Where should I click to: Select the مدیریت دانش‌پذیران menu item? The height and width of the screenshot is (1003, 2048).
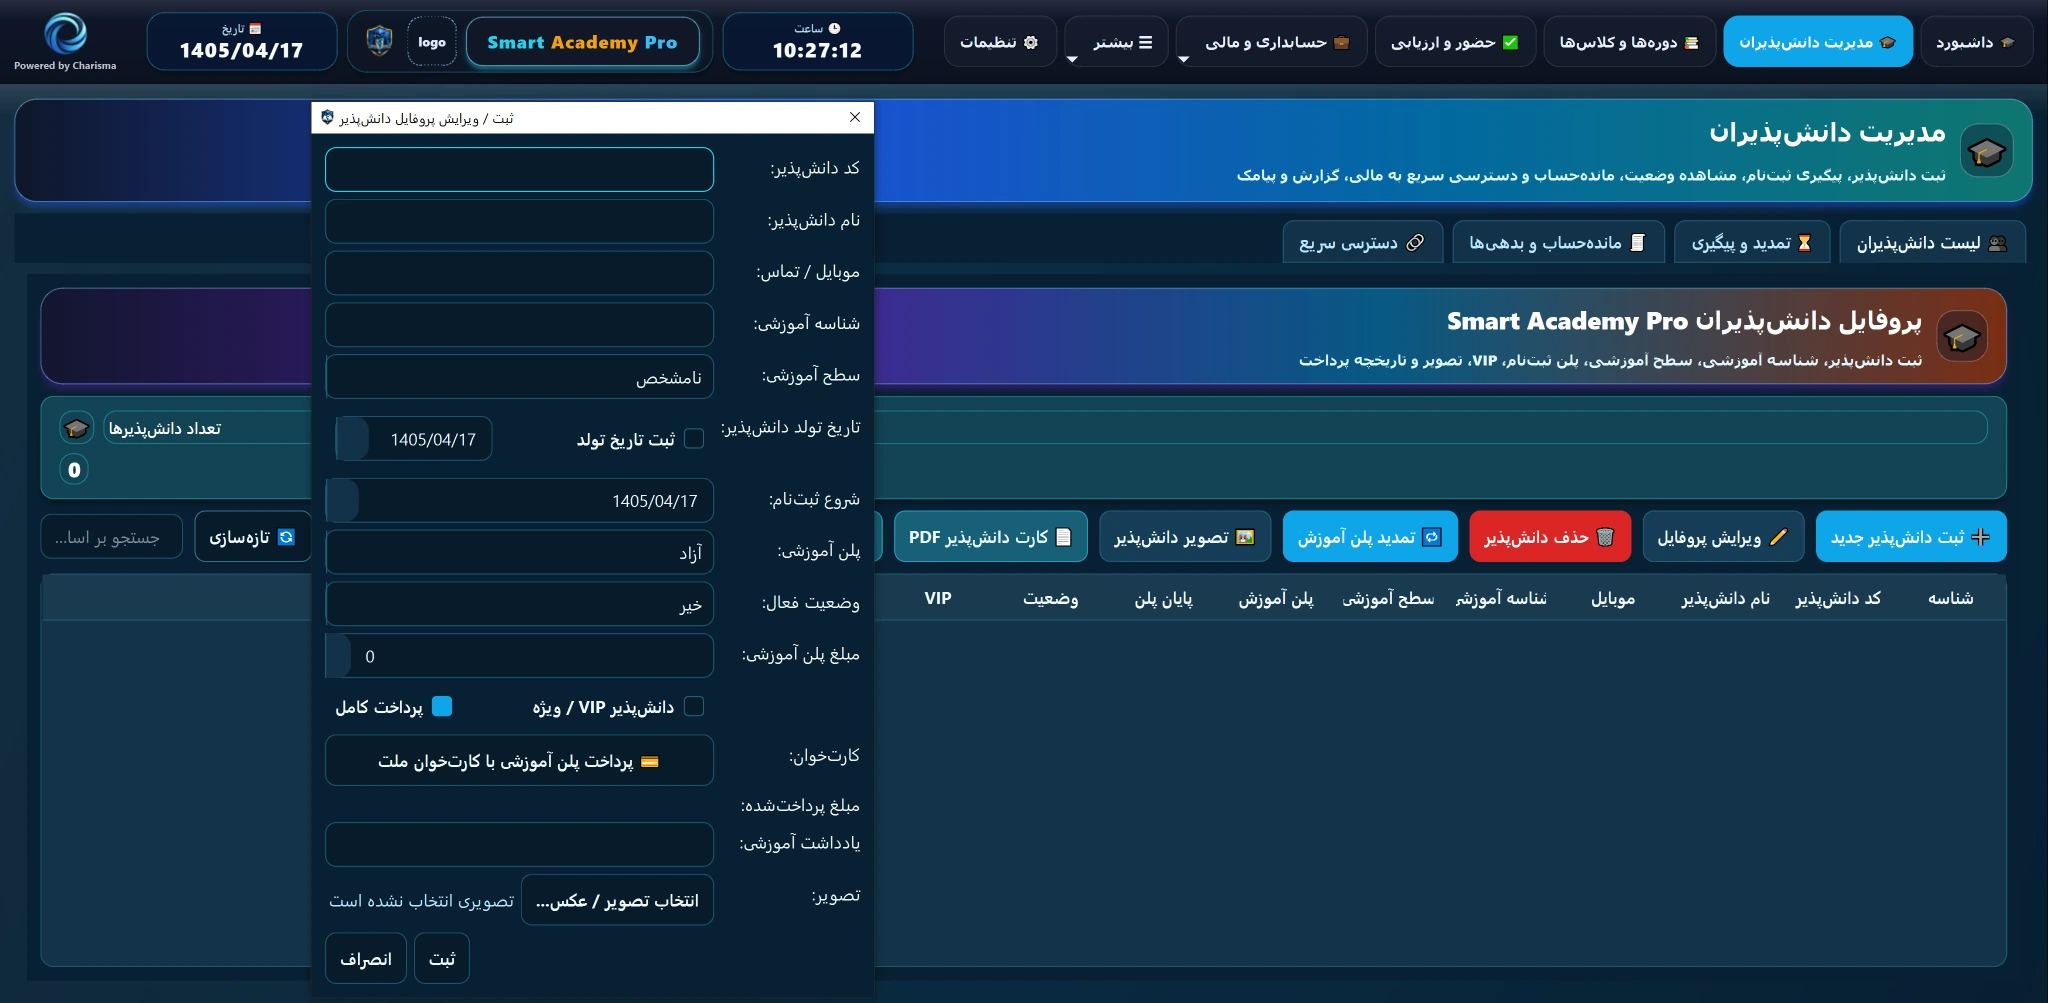[x=1818, y=42]
